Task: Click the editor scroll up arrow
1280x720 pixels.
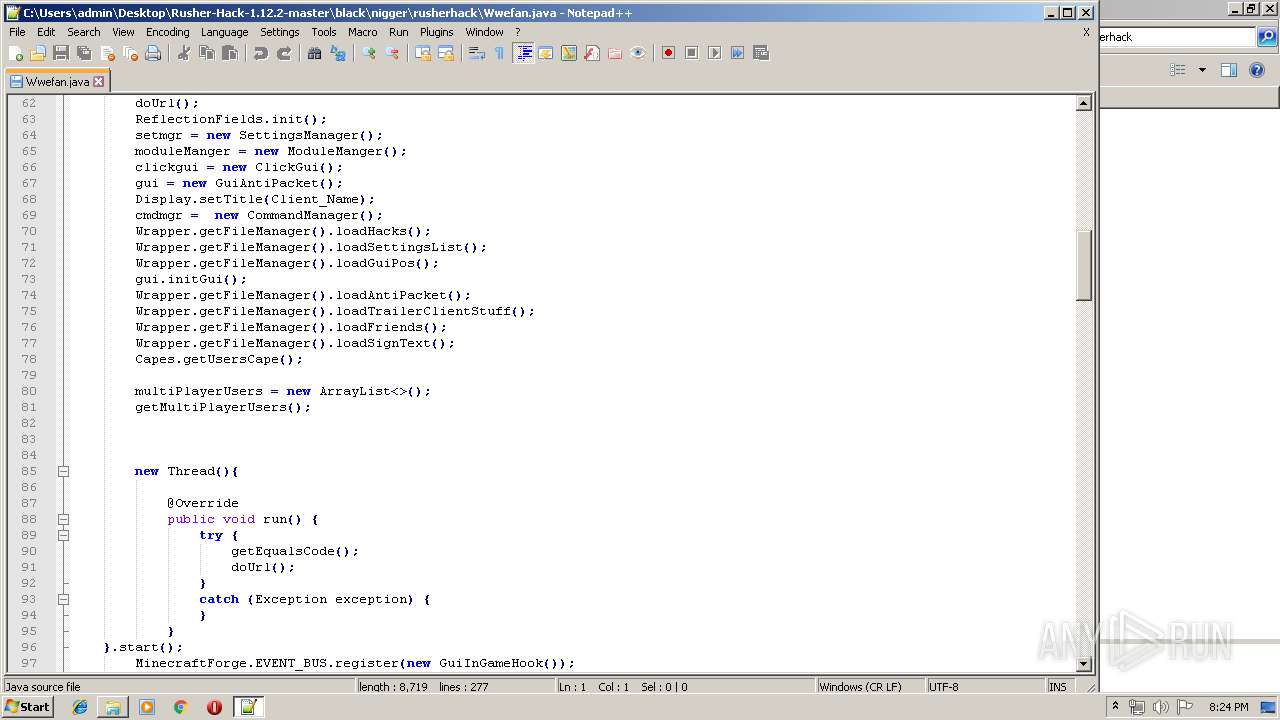Action: (1083, 103)
